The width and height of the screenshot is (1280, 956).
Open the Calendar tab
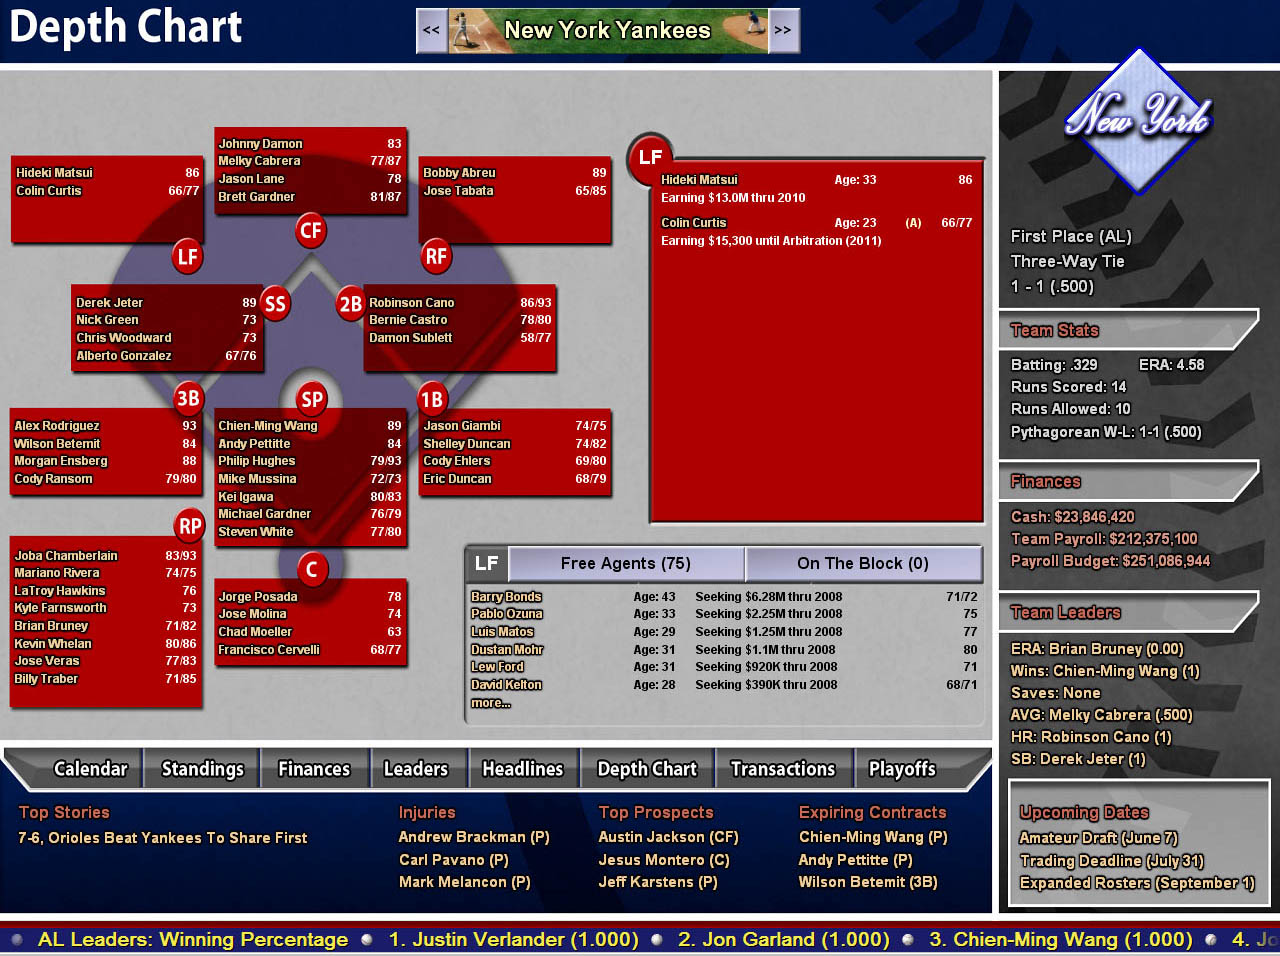pyautogui.click(x=90, y=769)
